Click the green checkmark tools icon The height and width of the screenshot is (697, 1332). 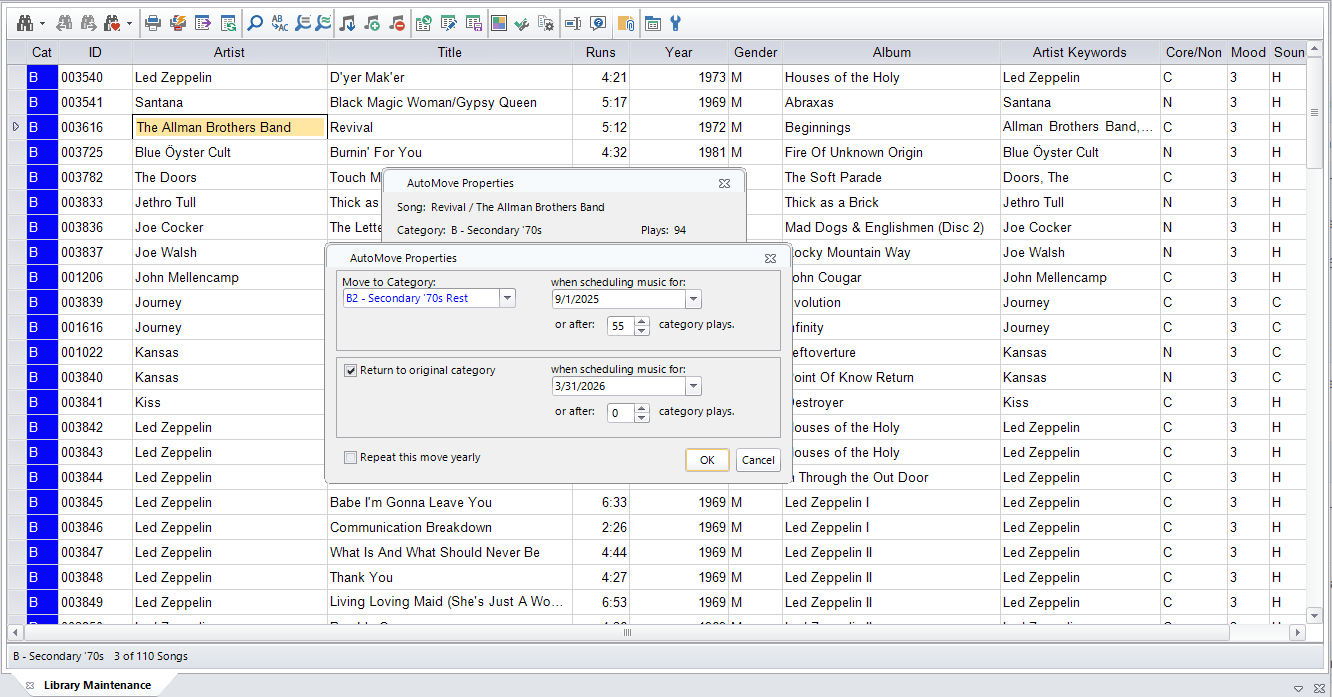(x=522, y=22)
